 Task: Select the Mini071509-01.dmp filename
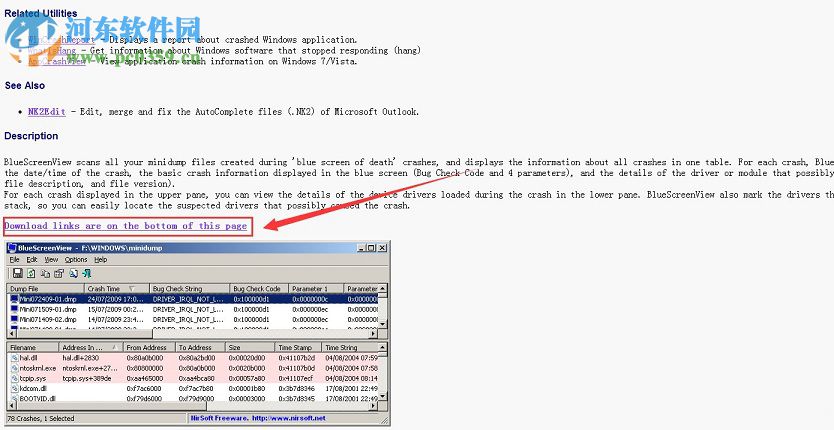tap(48, 309)
